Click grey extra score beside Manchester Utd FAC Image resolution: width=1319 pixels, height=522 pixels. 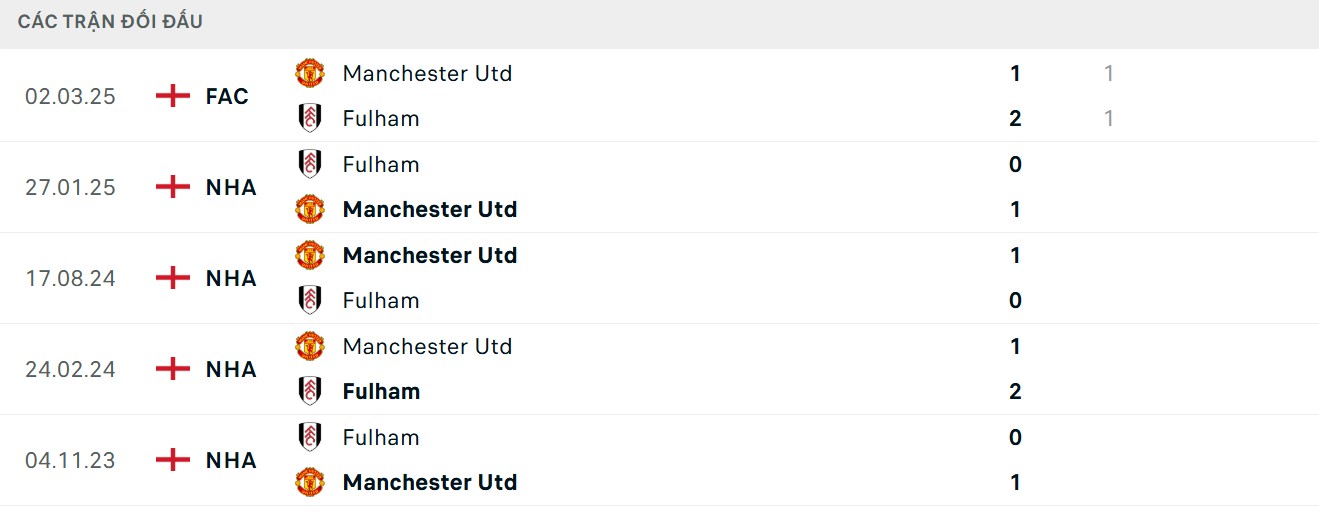point(1109,73)
